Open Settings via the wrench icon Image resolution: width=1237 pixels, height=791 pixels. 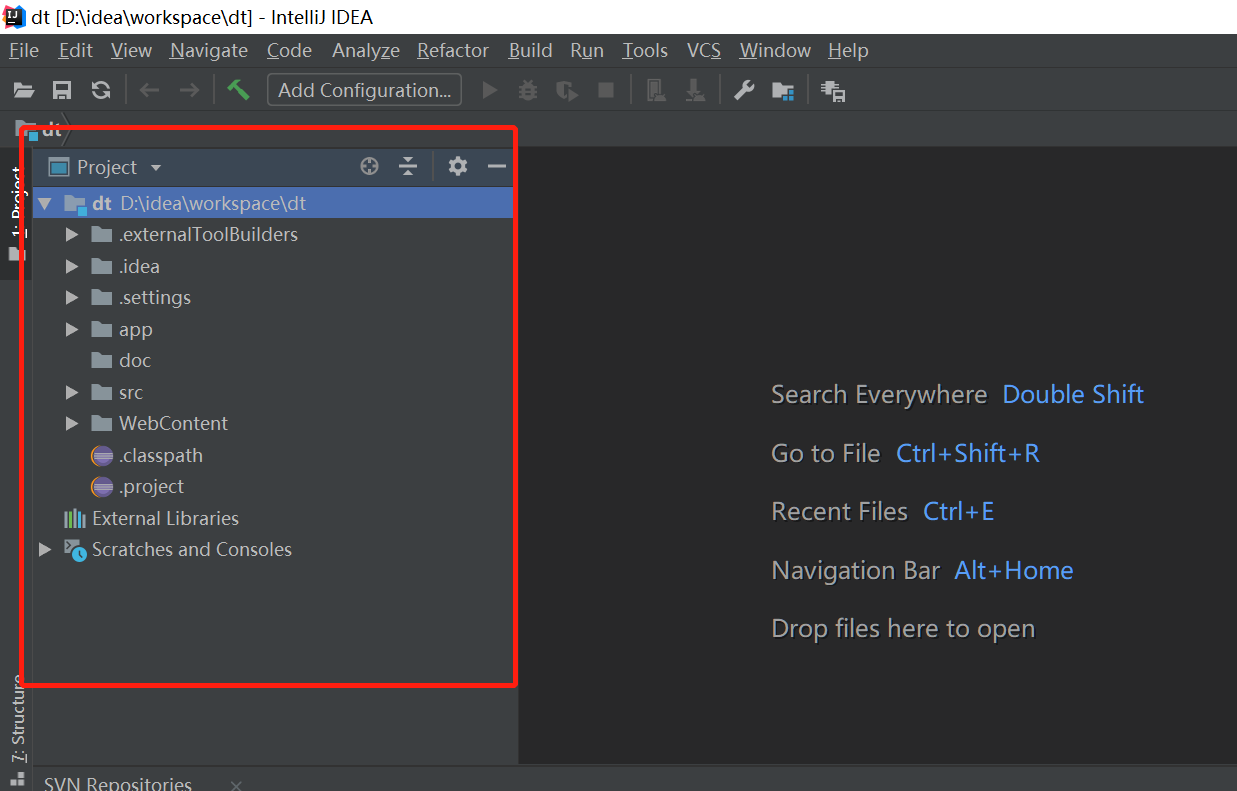pos(744,91)
